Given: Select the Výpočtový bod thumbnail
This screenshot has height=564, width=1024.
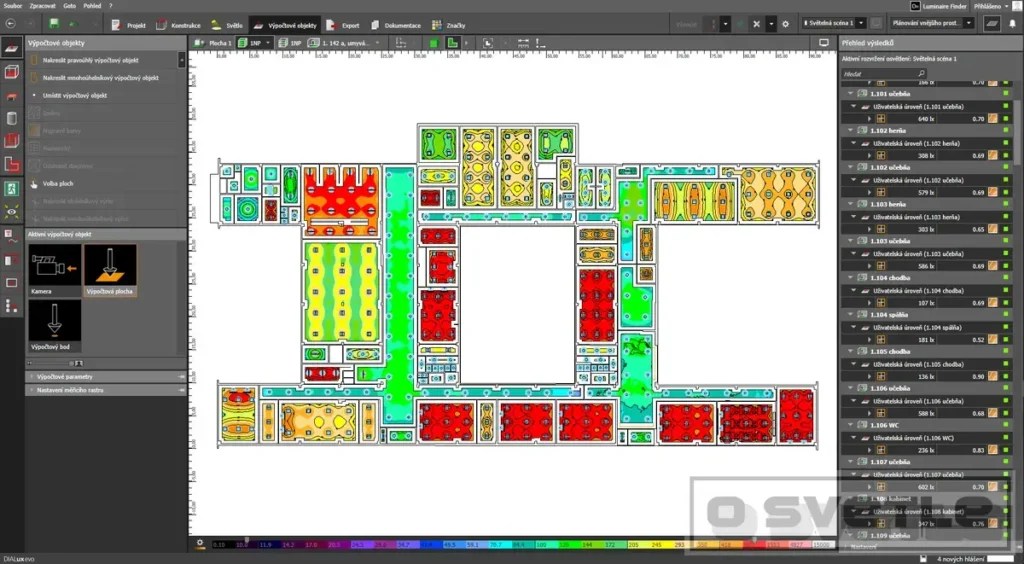Looking at the screenshot, I should pyautogui.click(x=54, y=326).
